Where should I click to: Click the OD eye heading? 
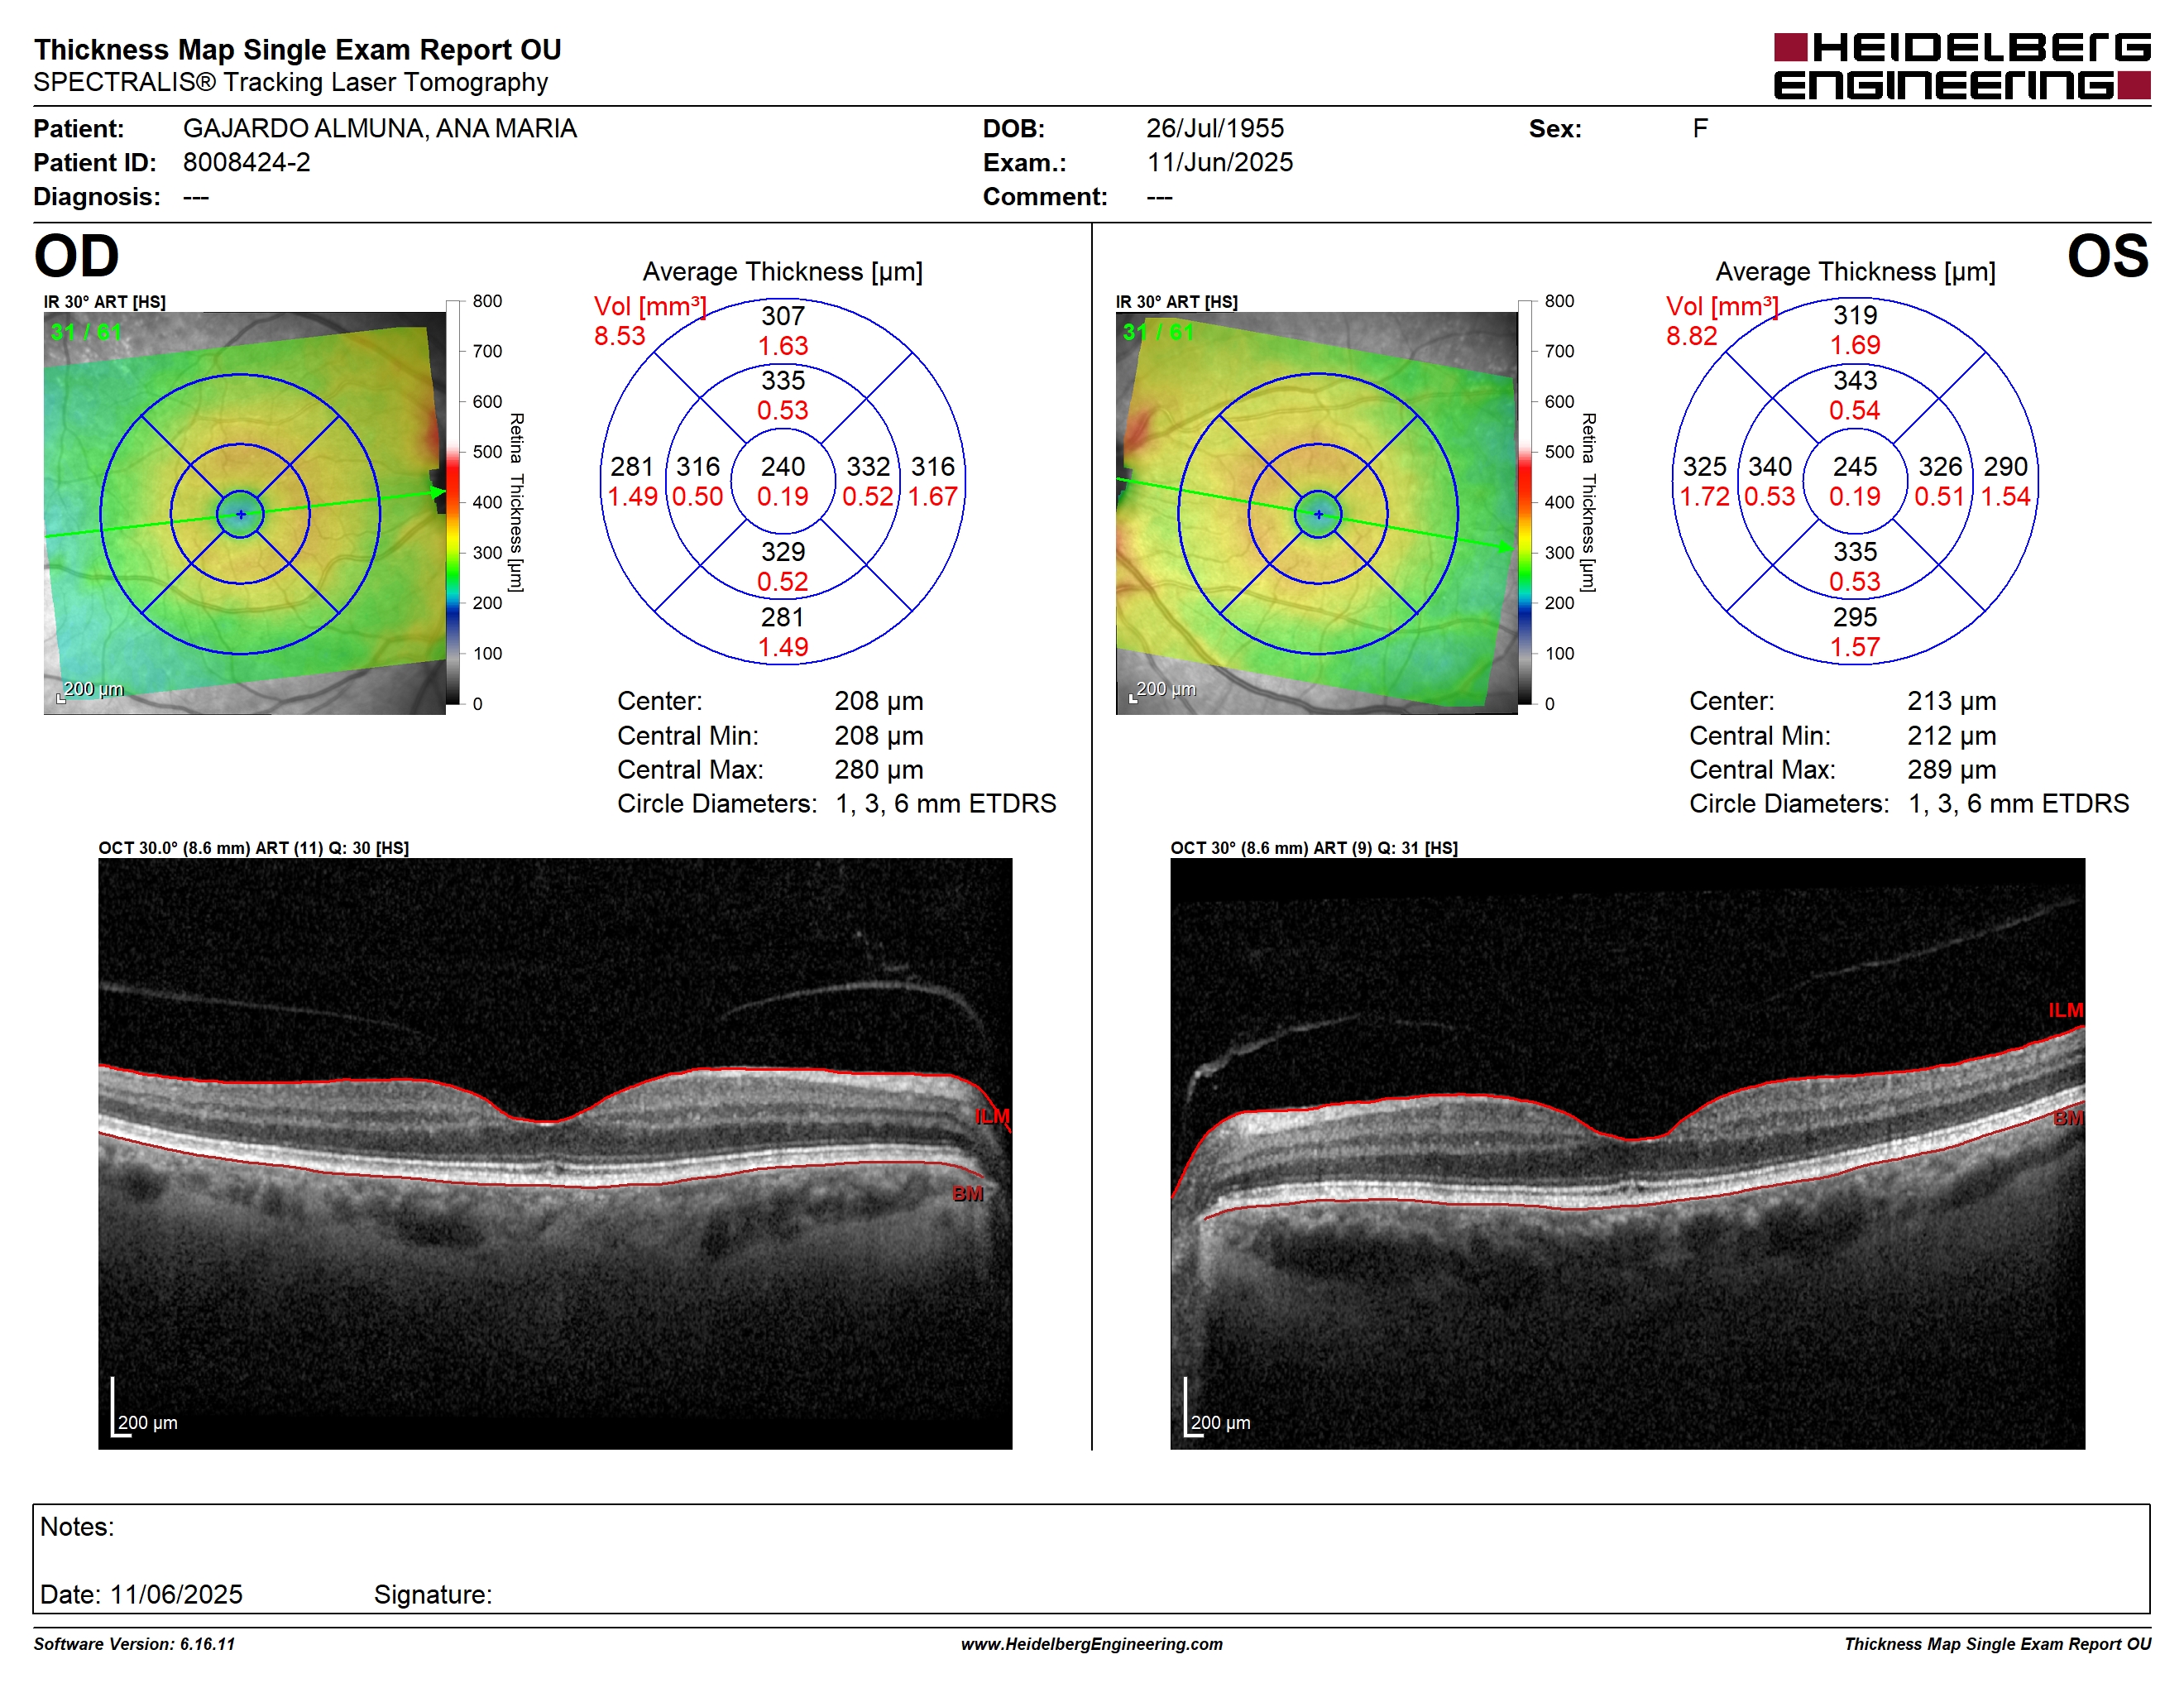77,256
